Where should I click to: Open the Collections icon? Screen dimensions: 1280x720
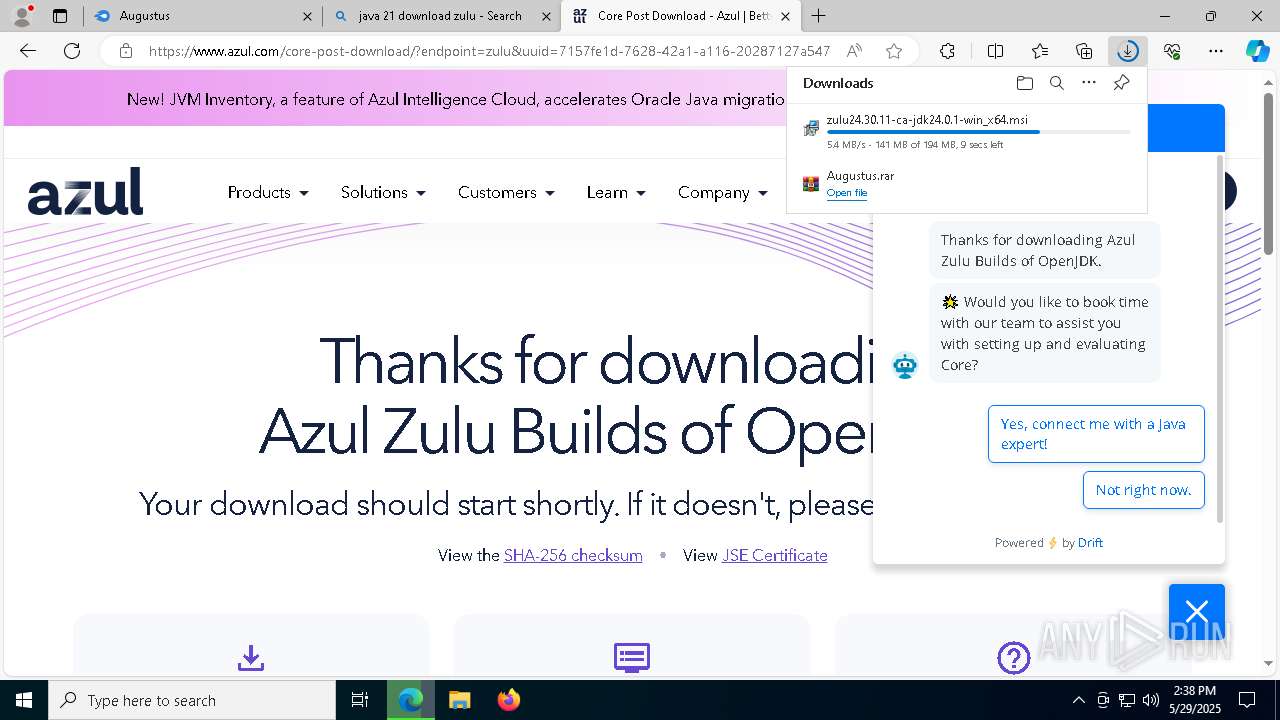click(x=1084, y=51)
